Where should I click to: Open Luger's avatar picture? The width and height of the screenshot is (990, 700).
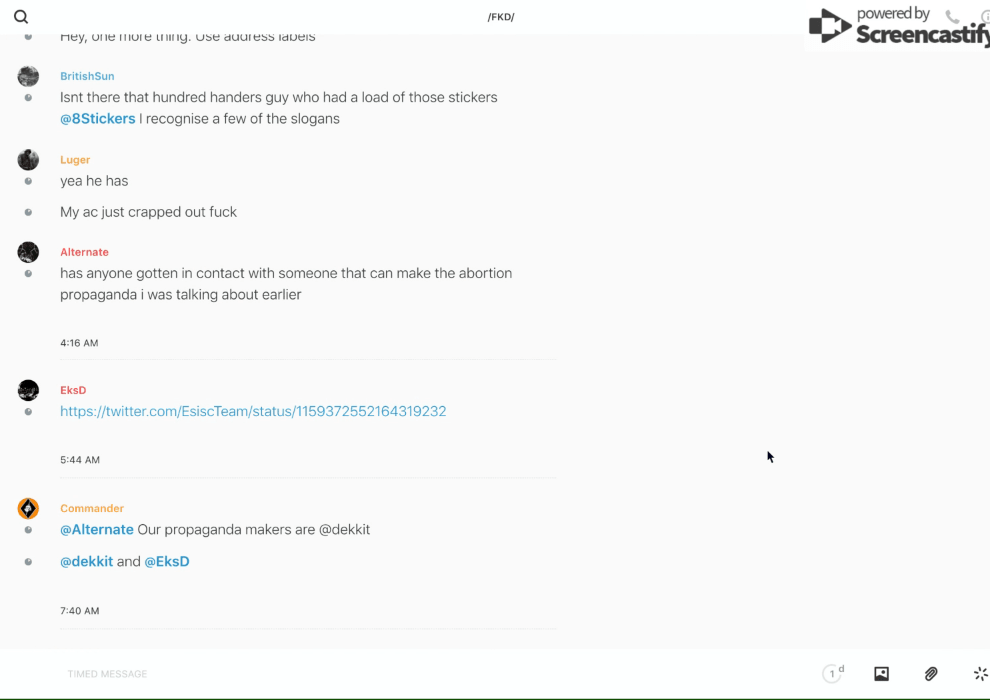click(x=28, y=160)
